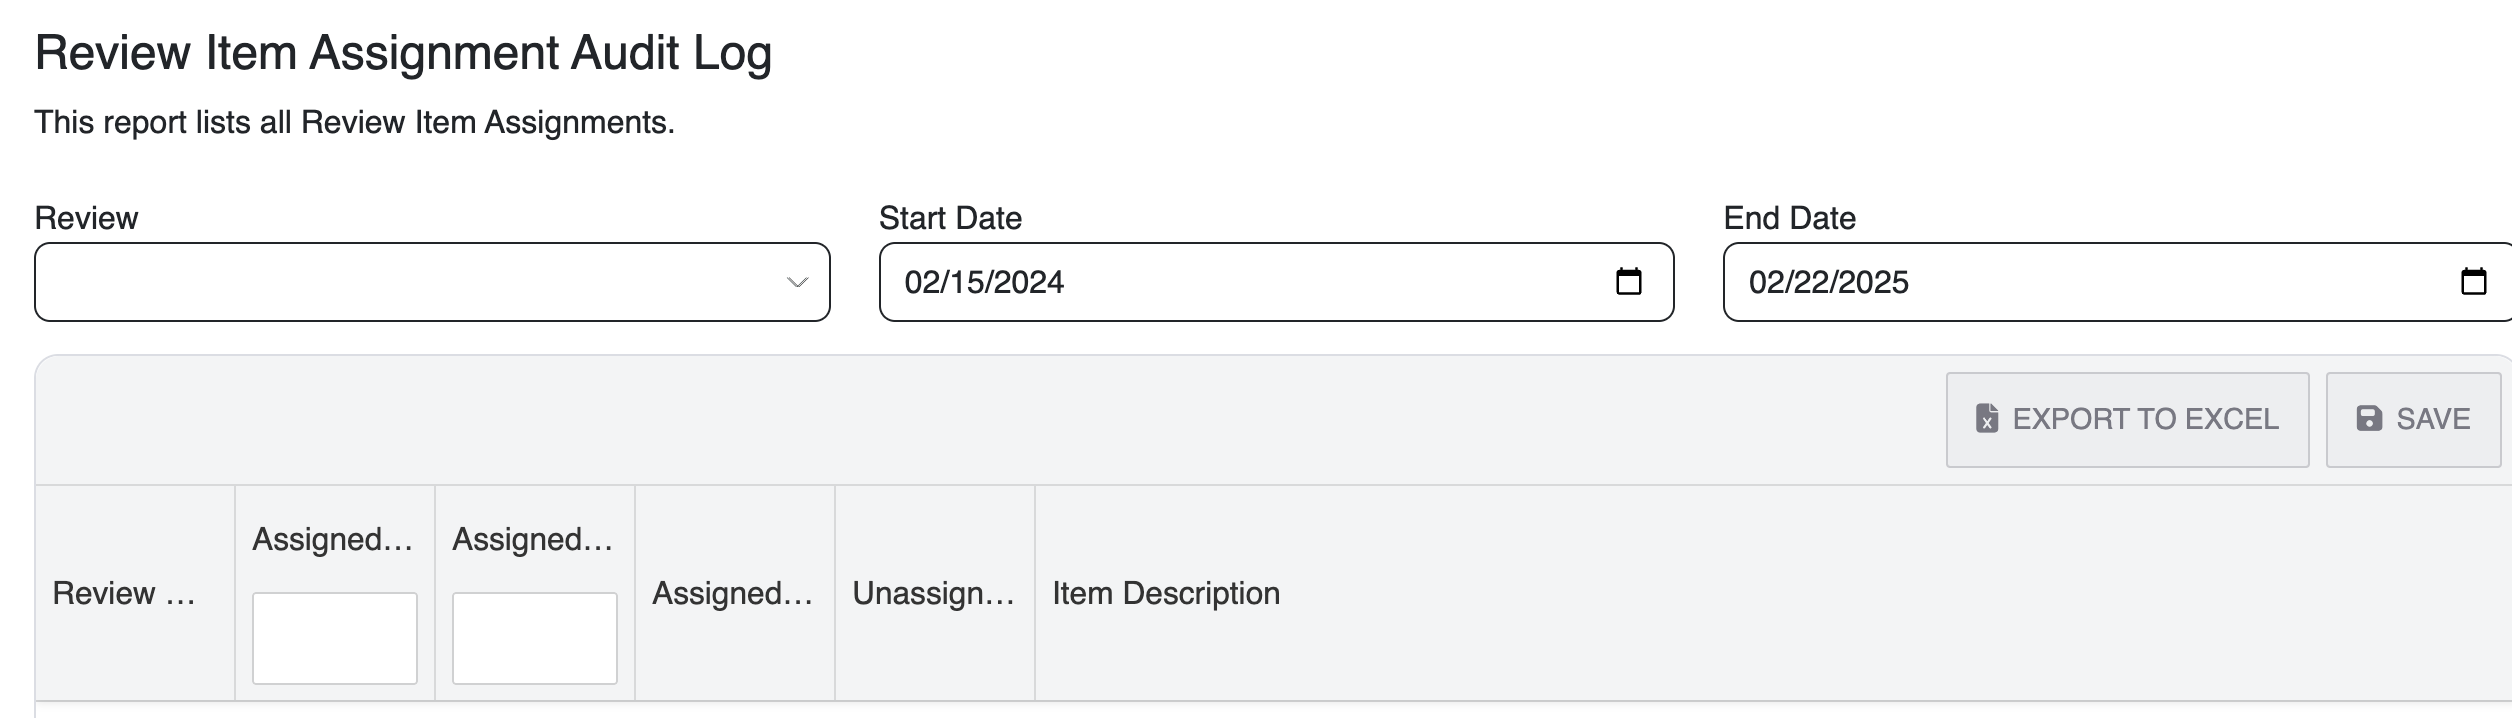Click the Excel file icon on export button
The image size is (2512, 718).
click(1987, 419)
